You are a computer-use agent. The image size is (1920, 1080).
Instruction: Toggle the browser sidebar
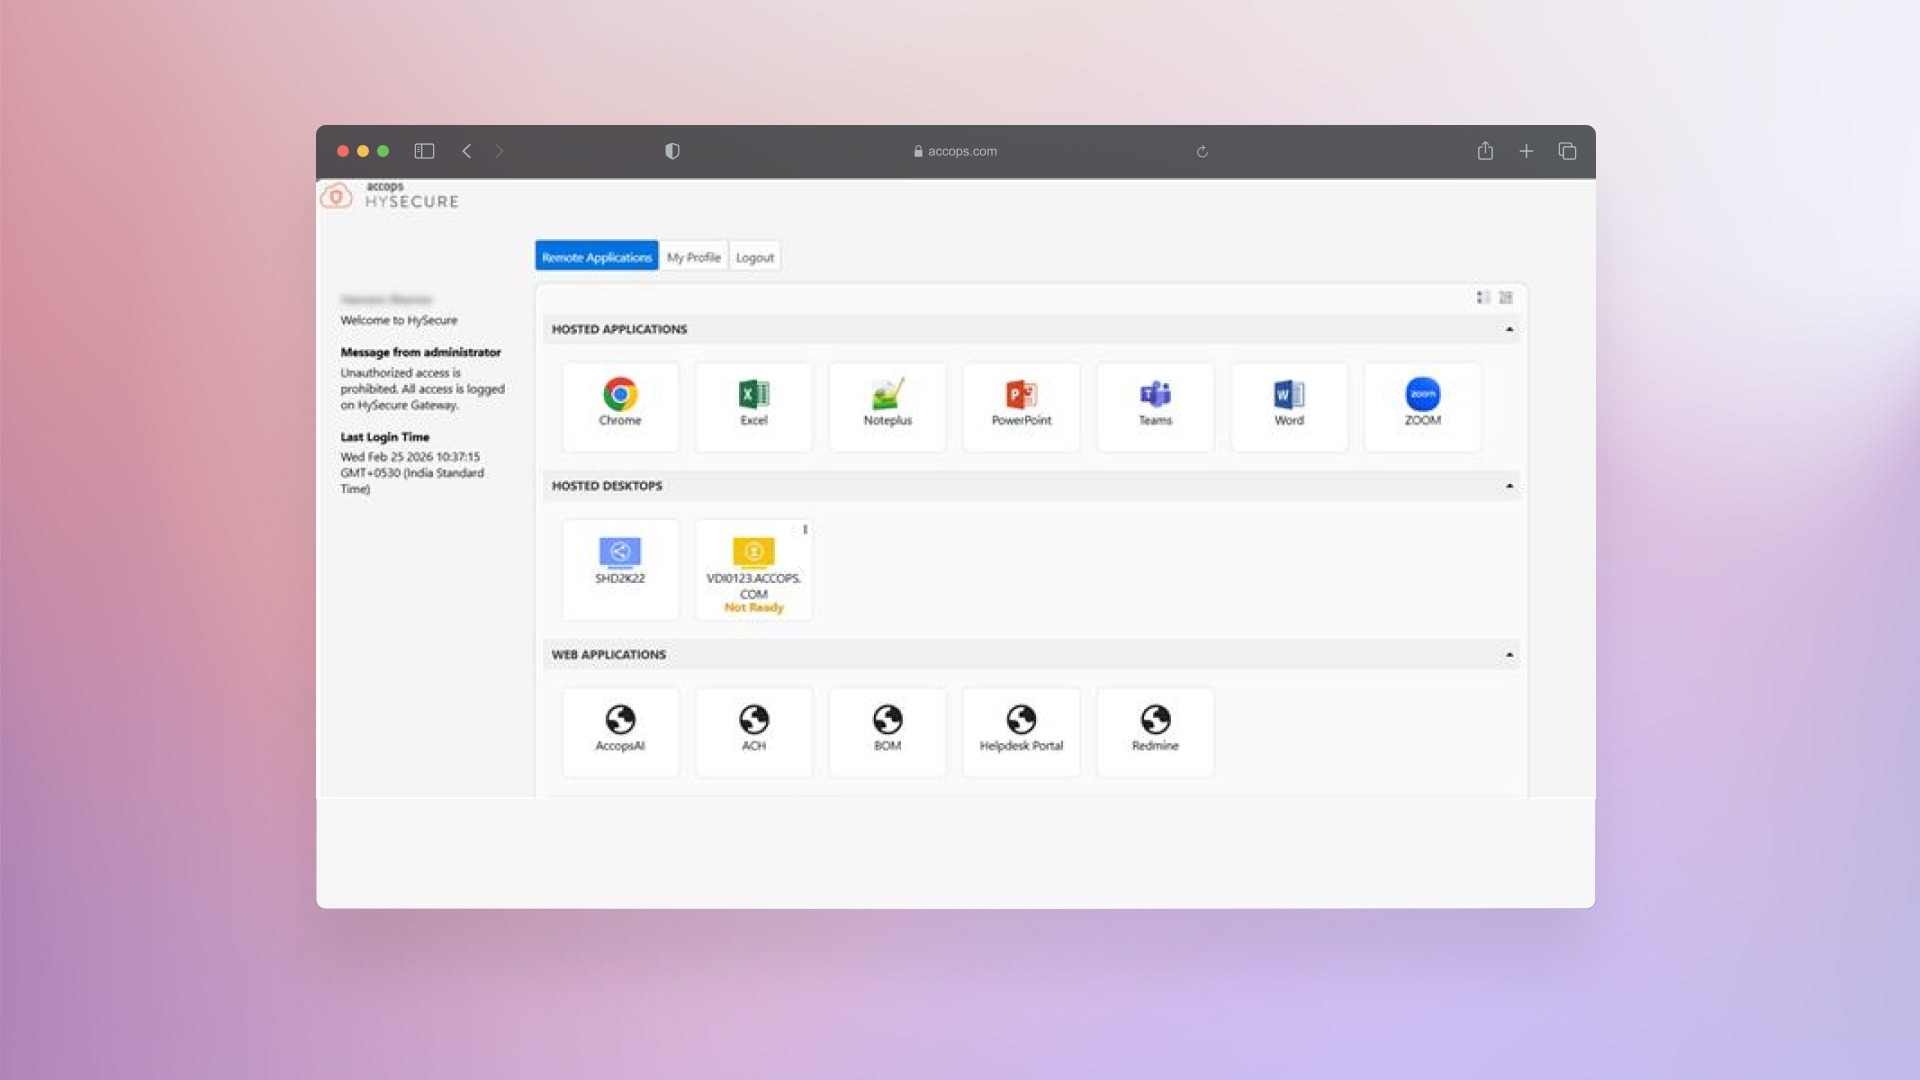[x=424, y=151]
